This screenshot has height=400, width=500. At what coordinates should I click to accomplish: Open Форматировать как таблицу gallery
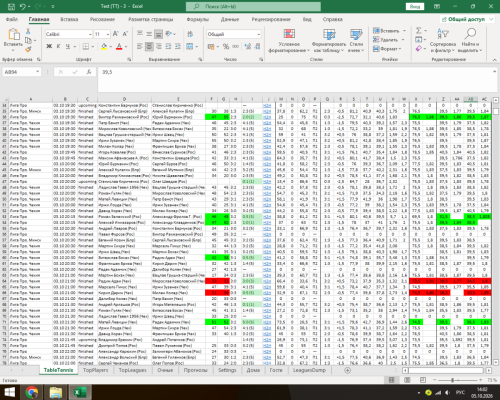(329, 41)
